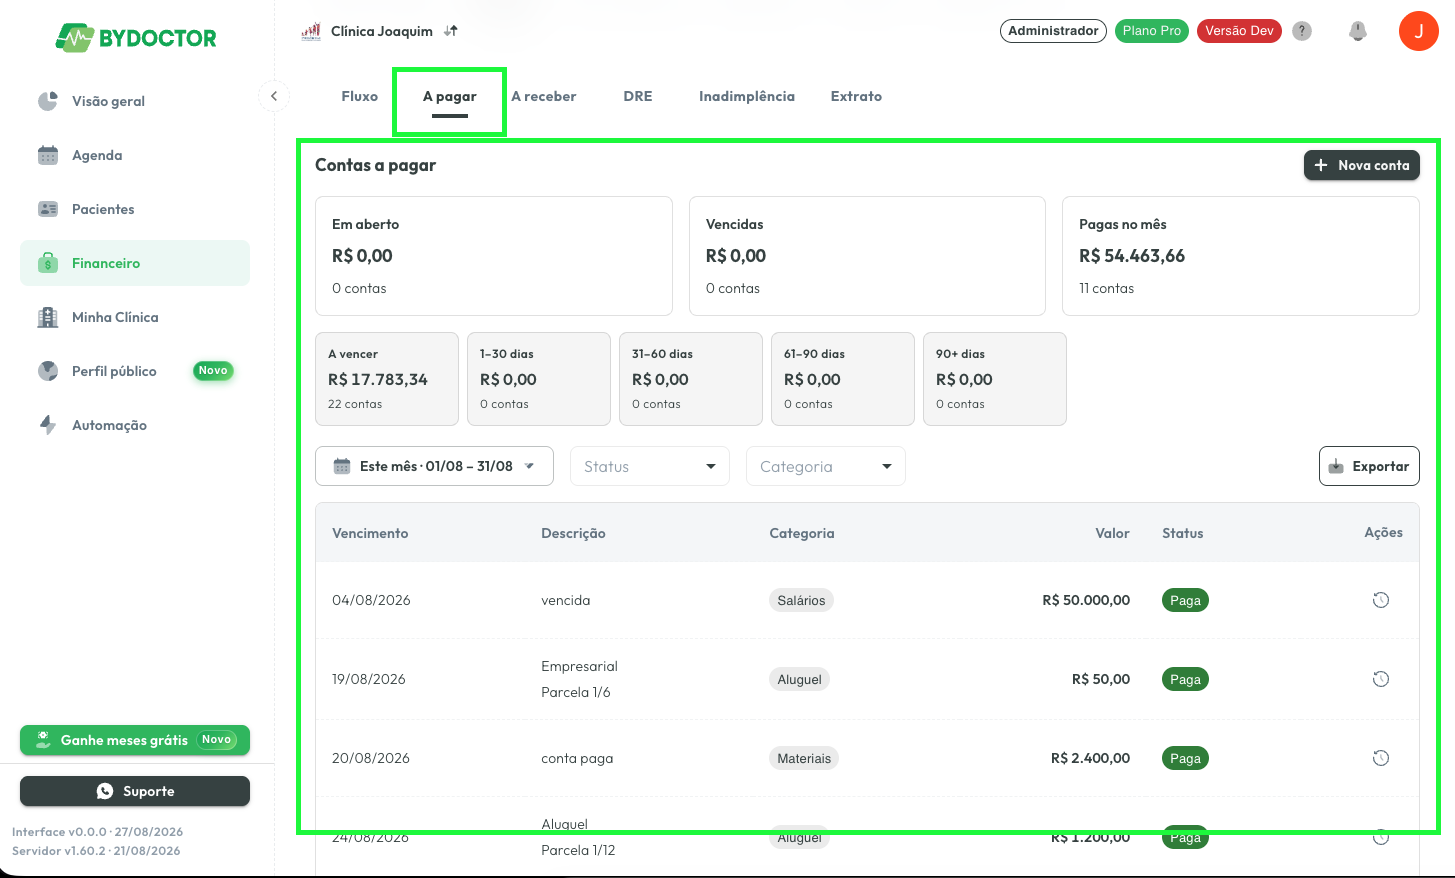Switch to the A receber tab
The height and width of the screenshot is (878, 1455).
point(544,96)
